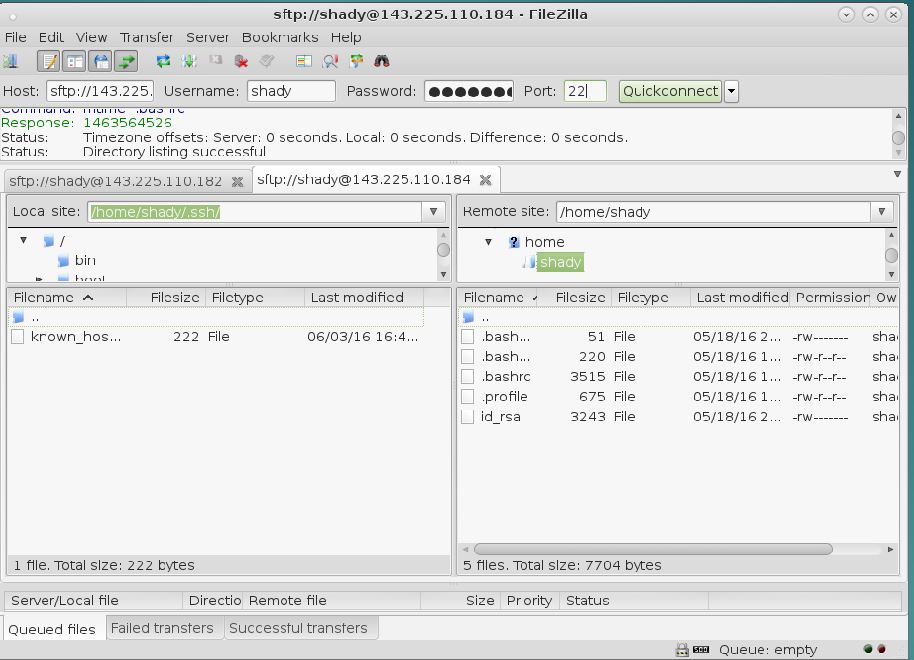
Task: Sort local files by Filesize column
Action: pos(167,297)
